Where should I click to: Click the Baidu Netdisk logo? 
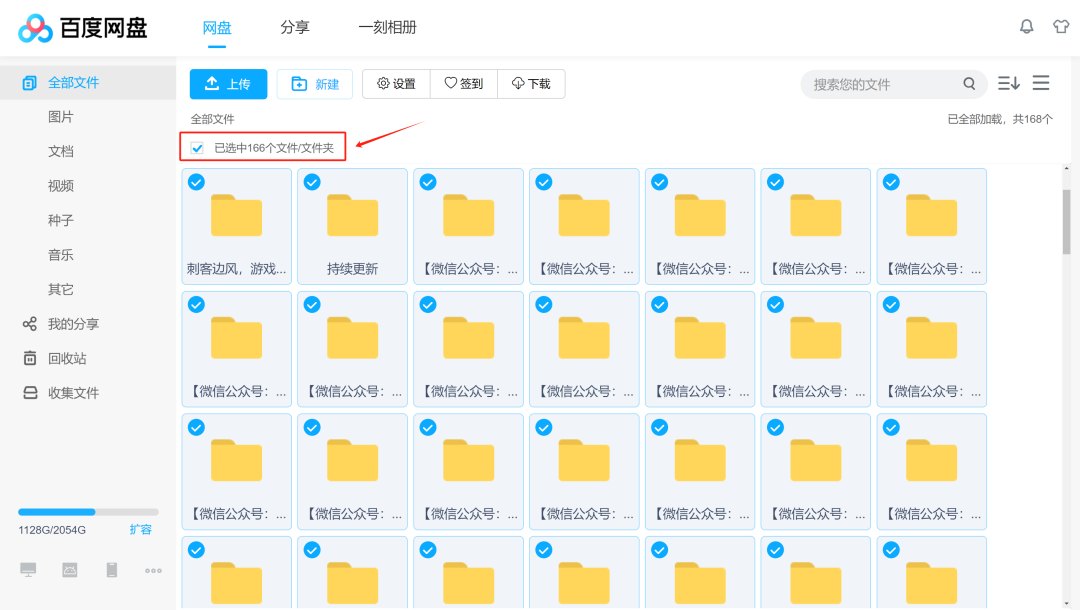[x=82, y=28]
